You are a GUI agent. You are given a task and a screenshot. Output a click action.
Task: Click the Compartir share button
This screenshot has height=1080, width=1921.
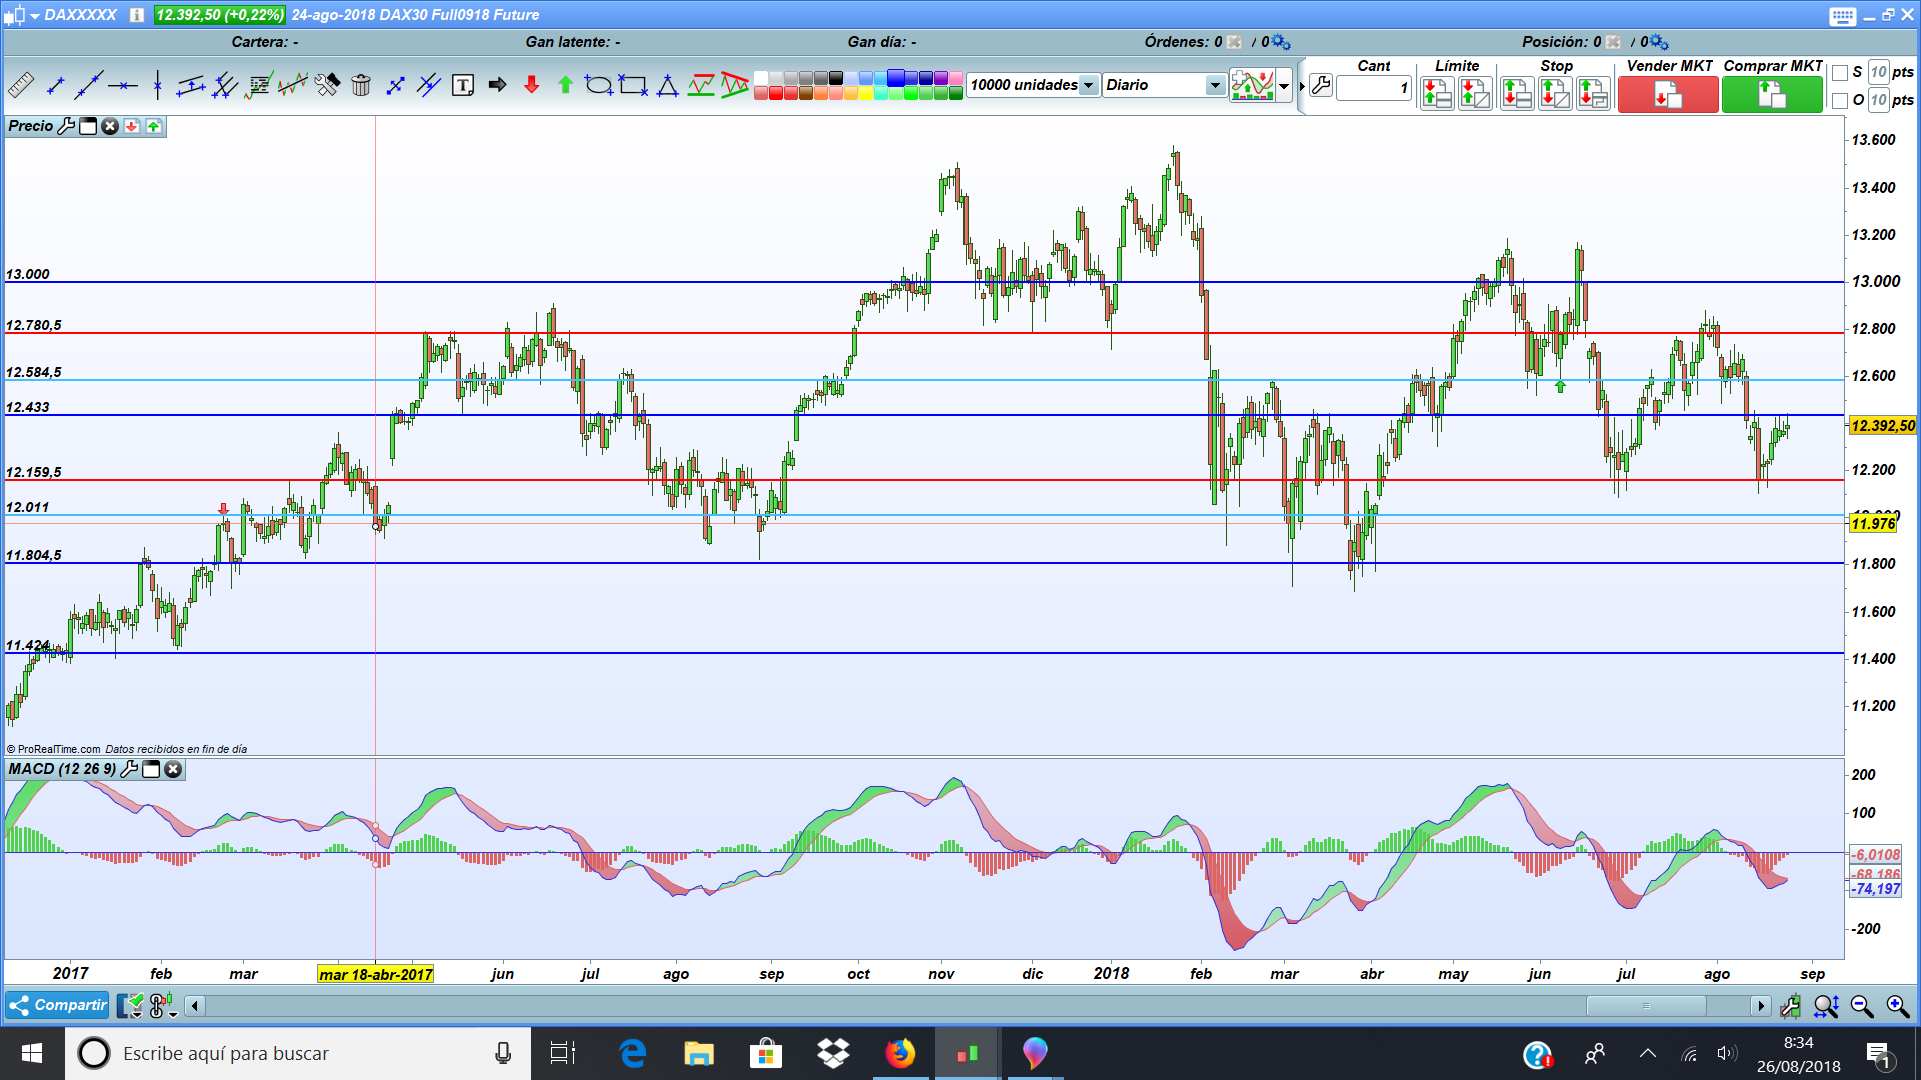(x=57, y=1005)
